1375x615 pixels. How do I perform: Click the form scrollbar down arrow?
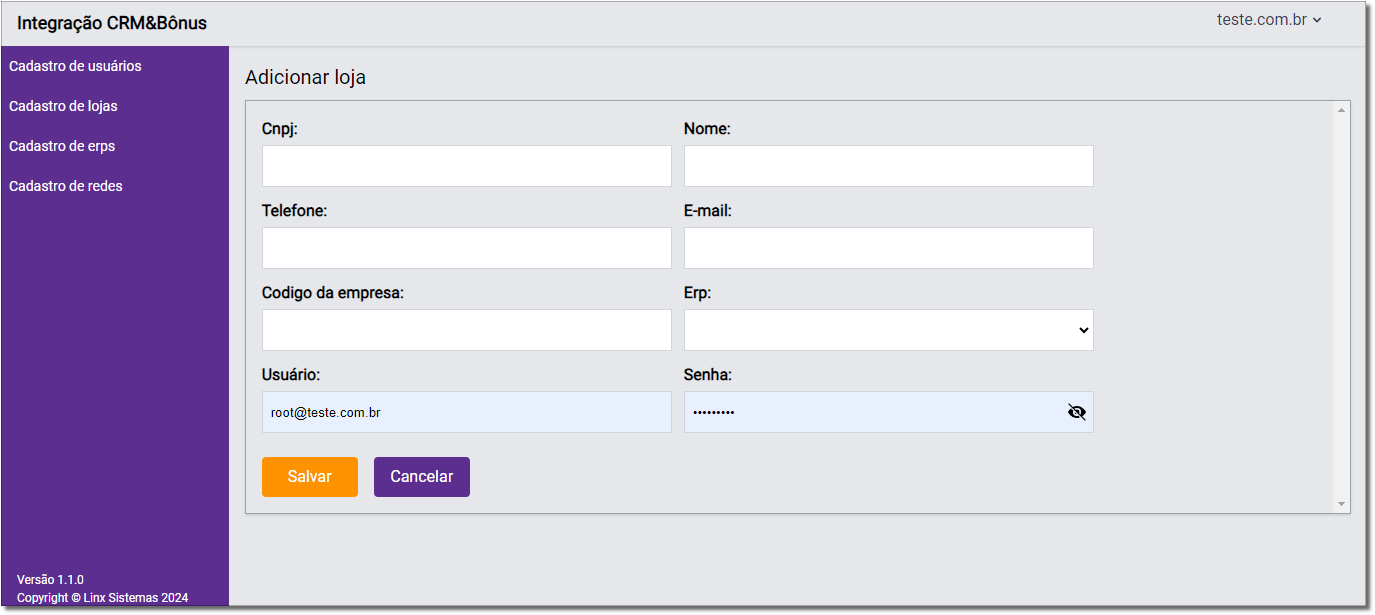[x=1341, y=504]
